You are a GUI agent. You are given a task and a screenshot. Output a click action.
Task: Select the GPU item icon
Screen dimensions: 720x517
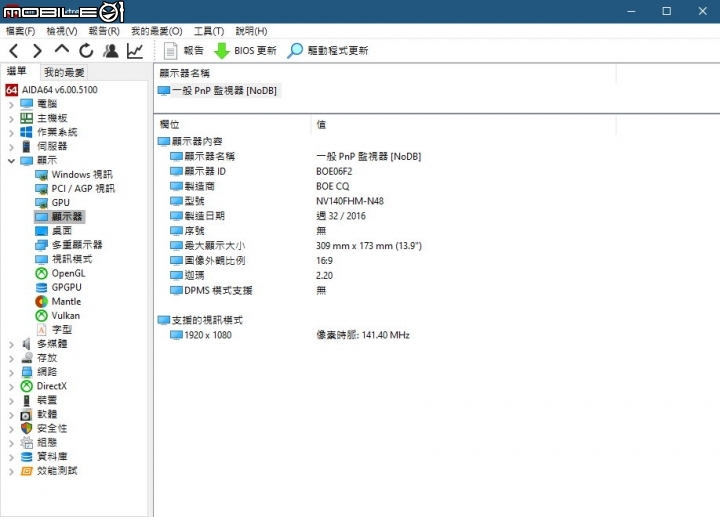pos(41,203)
